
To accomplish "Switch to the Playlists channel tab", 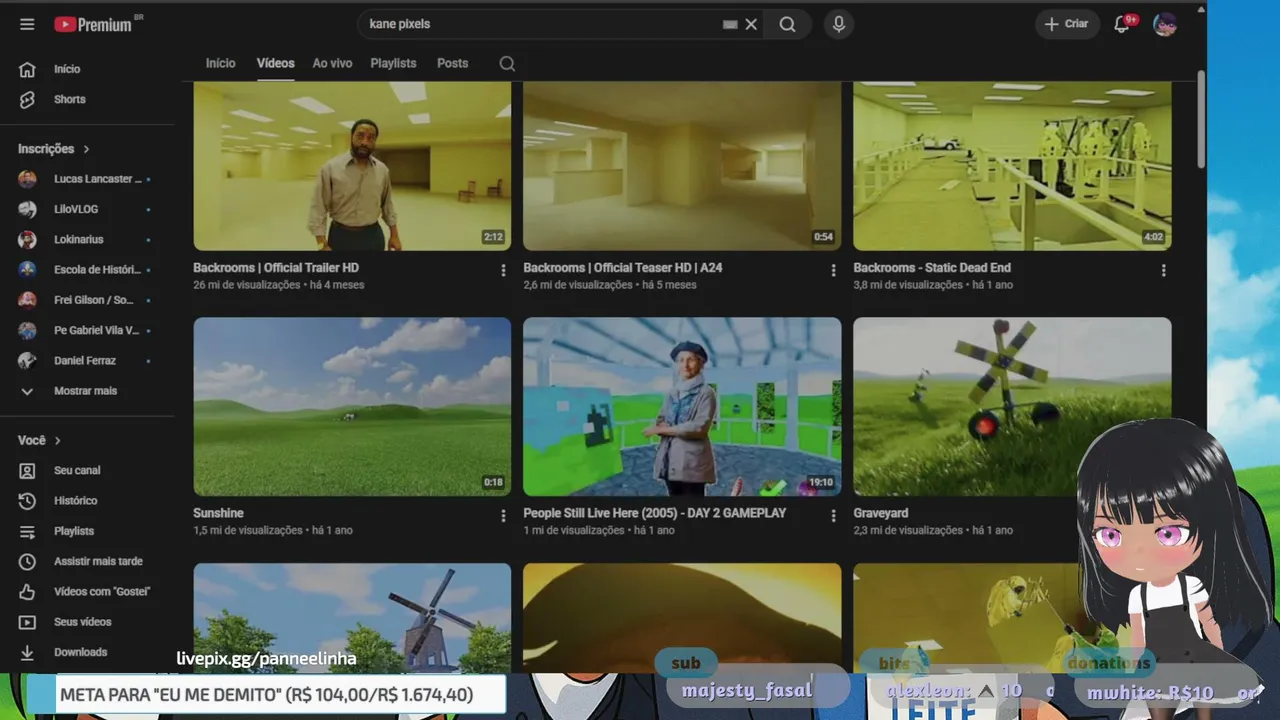I will click(x=393, y=63).
